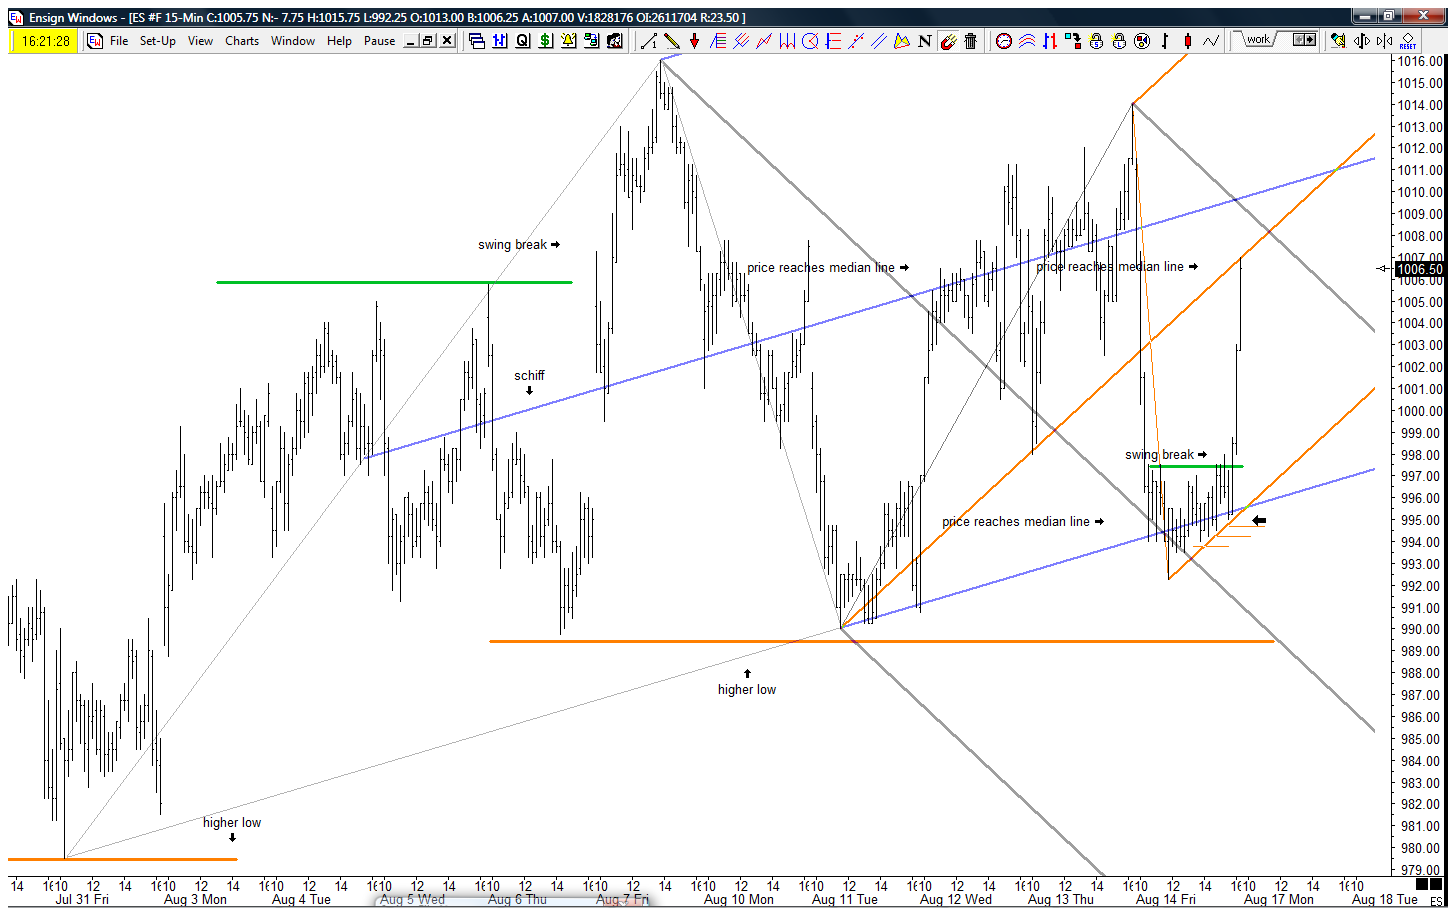Click the current price 1006.50 marker

pos(1419,269)
